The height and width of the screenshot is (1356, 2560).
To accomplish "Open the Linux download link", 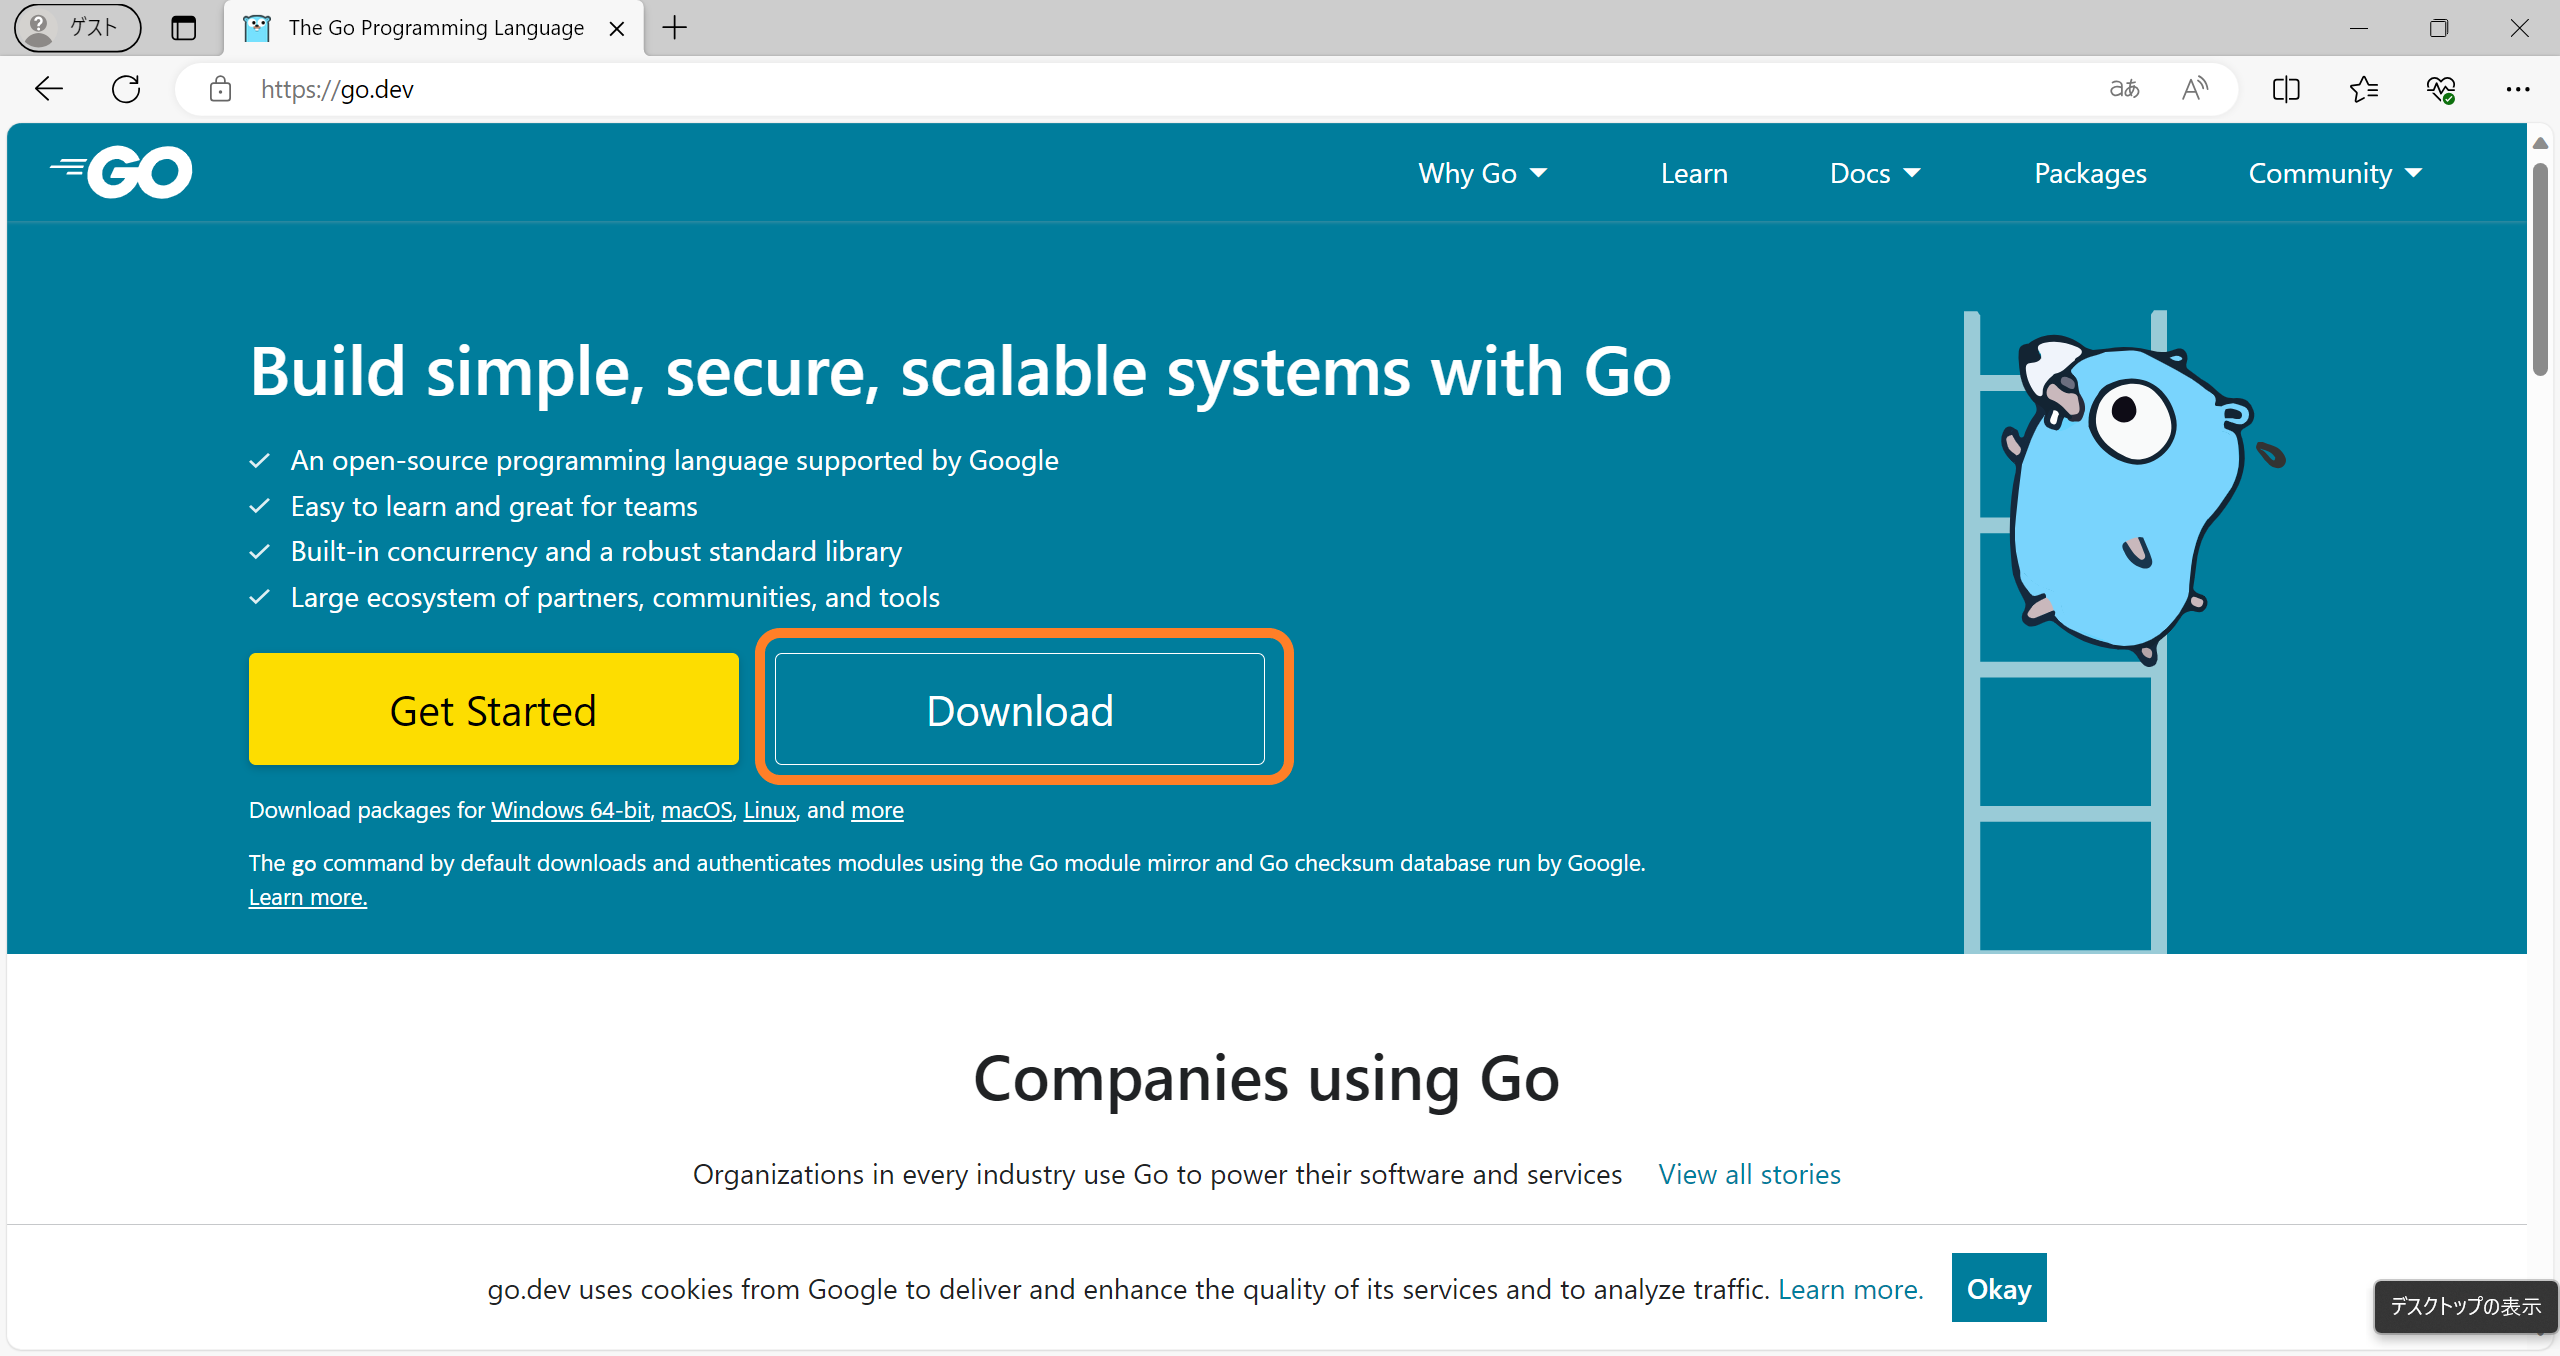I will pos(770,810).
